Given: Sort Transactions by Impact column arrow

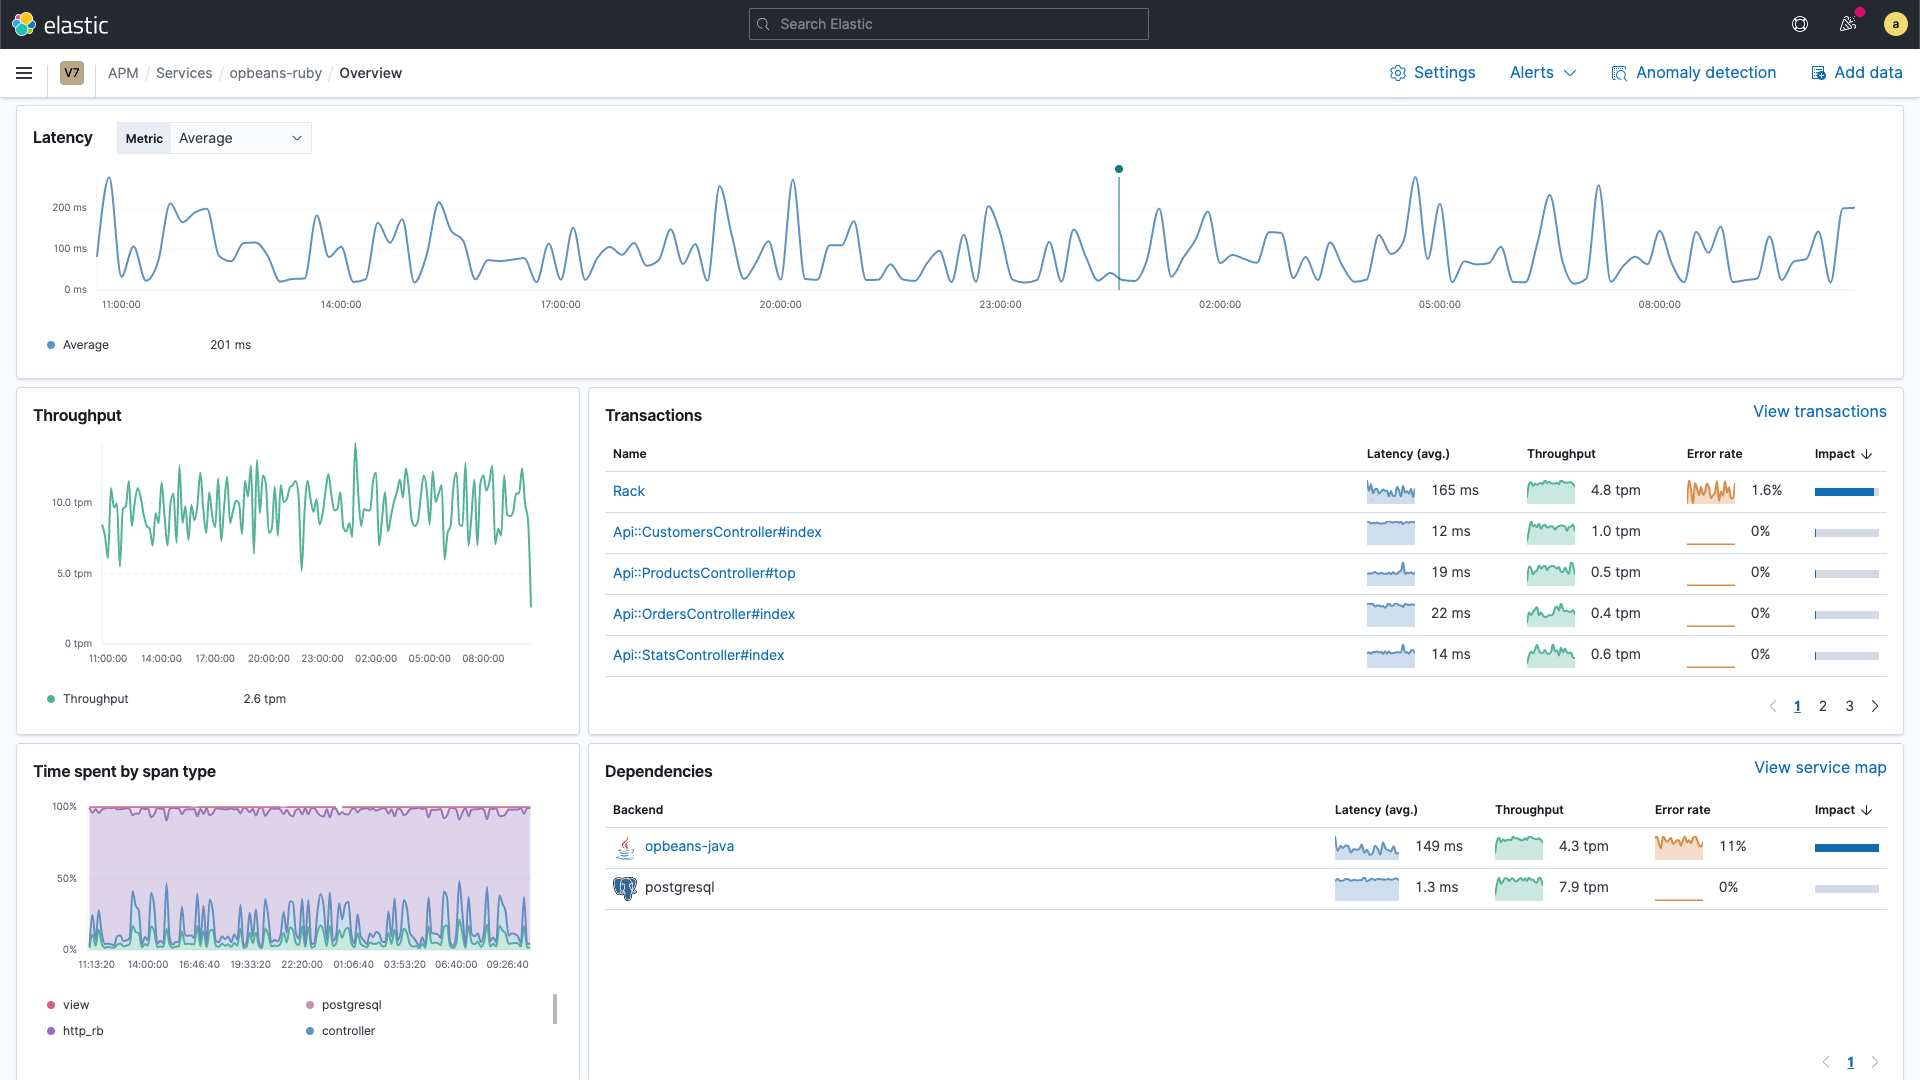Looking at the screenshot, I should [x=1867, y=454].
